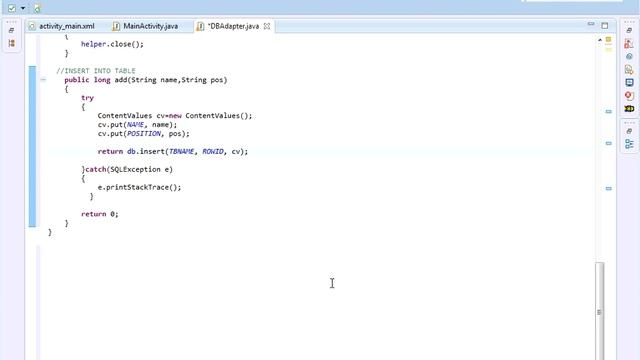This screenshot has height=360, width=640.
Task: Restore the lower right minimized view stack
Action: pos(629,131)
